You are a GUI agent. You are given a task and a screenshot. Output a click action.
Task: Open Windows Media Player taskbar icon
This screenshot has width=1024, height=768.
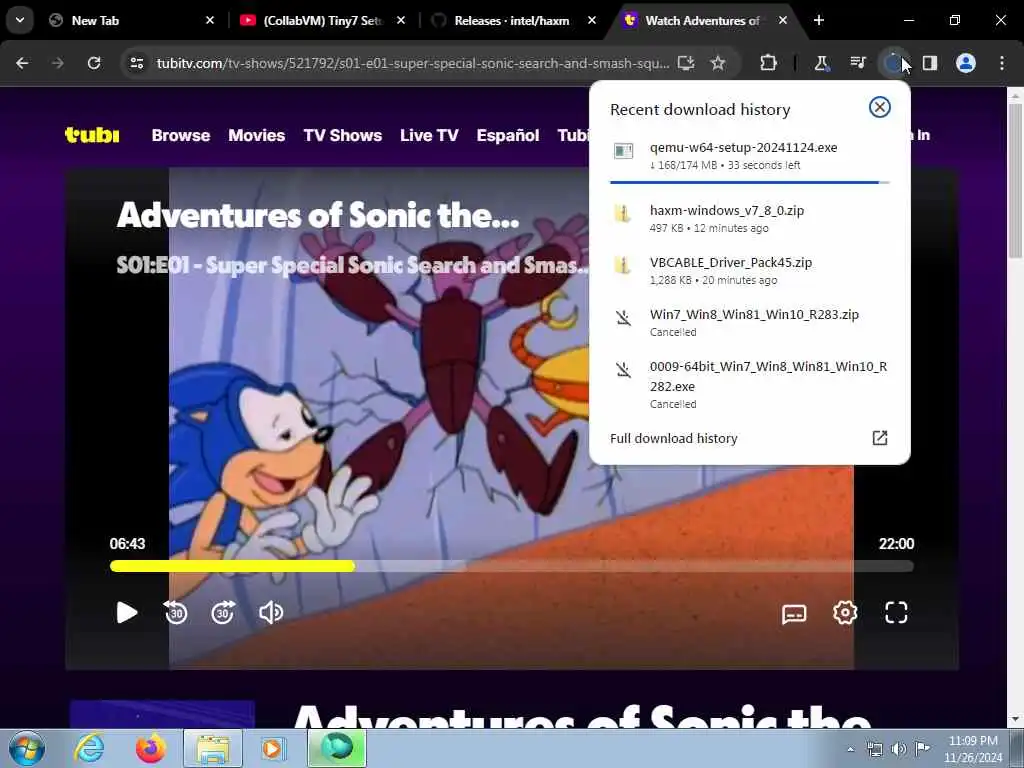[274, 748]
